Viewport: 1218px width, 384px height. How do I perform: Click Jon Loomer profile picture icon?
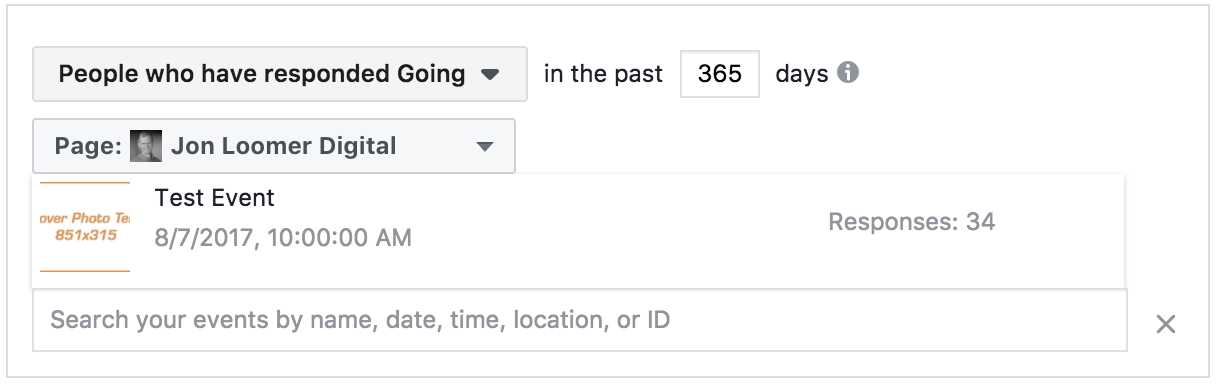click(x=146, y=146)
